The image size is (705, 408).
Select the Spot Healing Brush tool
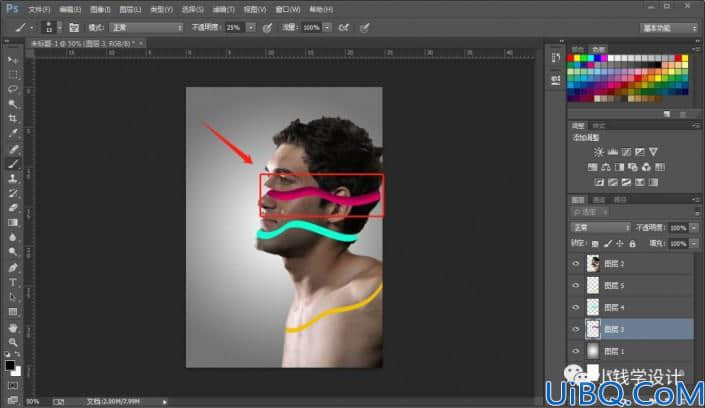(x=13, y=149)
